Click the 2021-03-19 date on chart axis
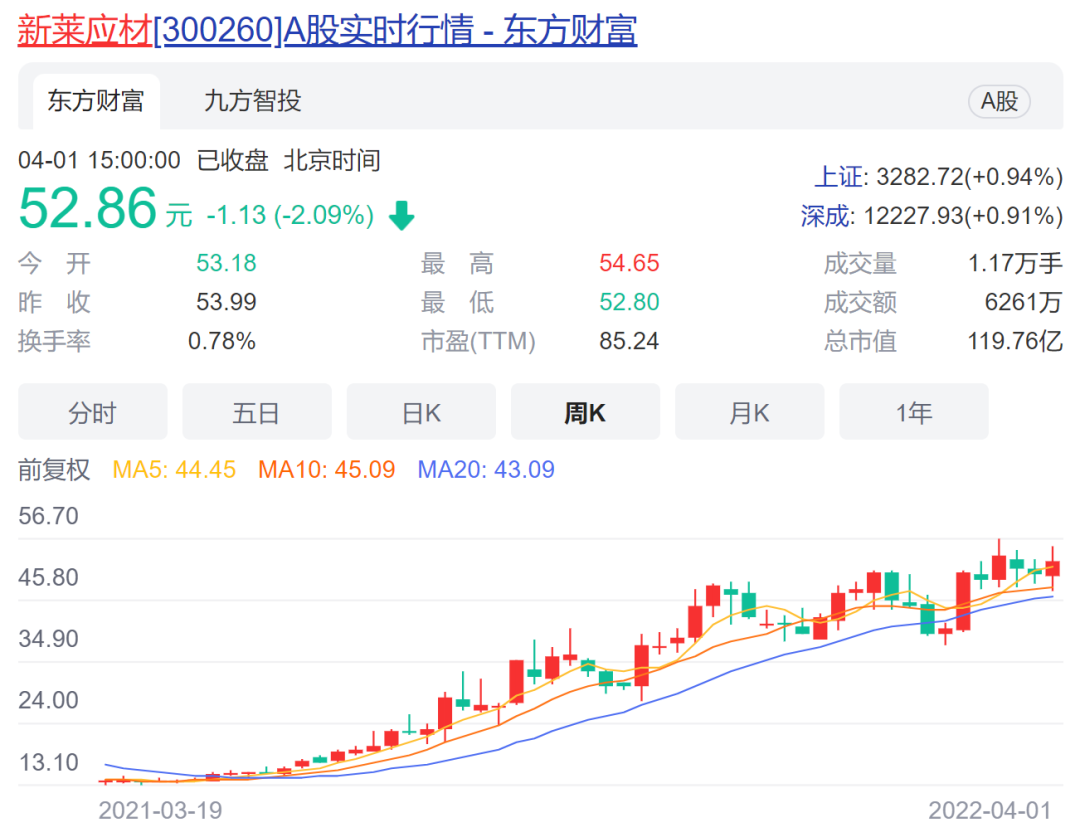The width and height of the screenshot is (1080, 837). point(160,810)
